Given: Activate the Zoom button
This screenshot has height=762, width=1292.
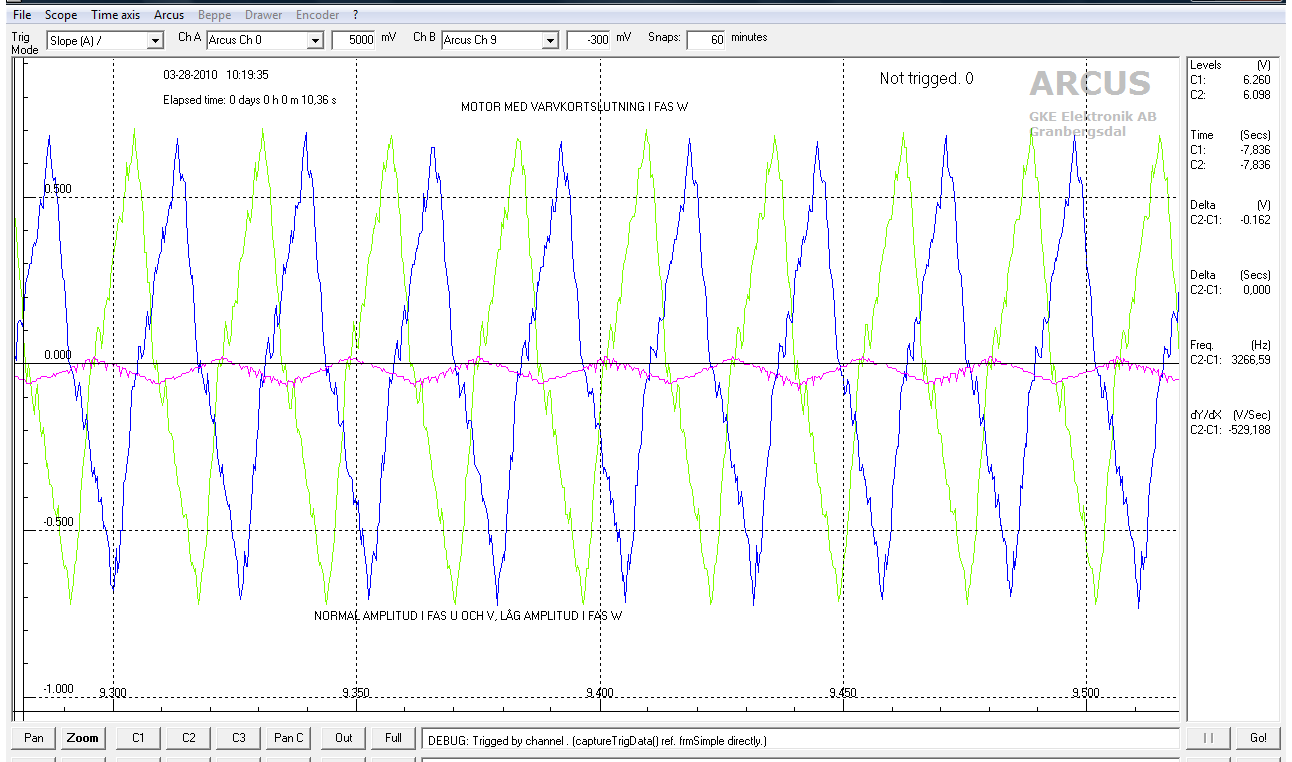Looking at the screenshot, I should pyautogui.click(x=82, y=738).
